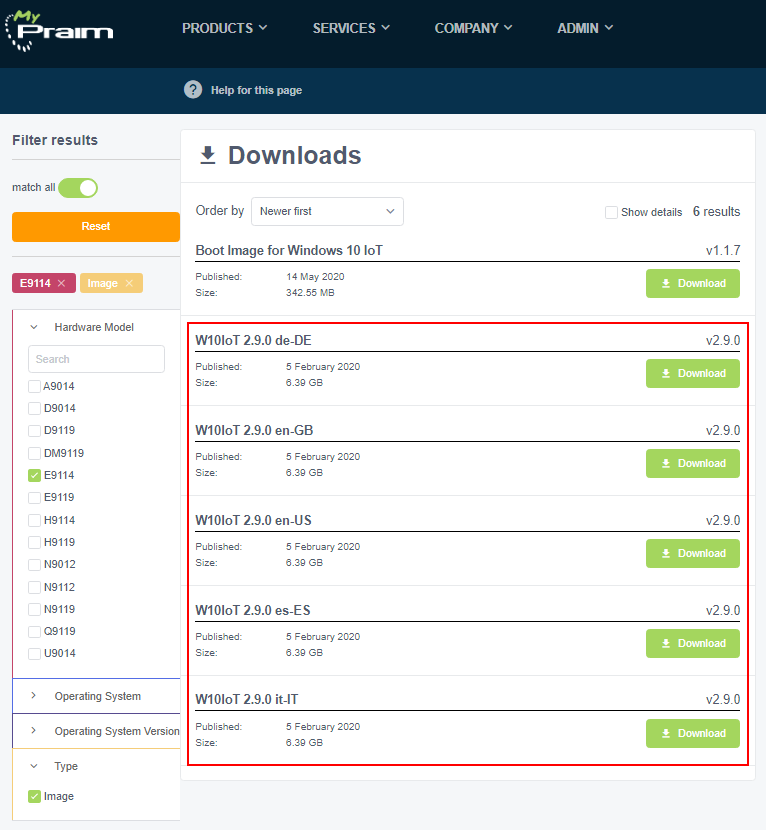This screenshot has height=830, width=766.
Task: Toggle the match all switch
Action: click(78, 188)
